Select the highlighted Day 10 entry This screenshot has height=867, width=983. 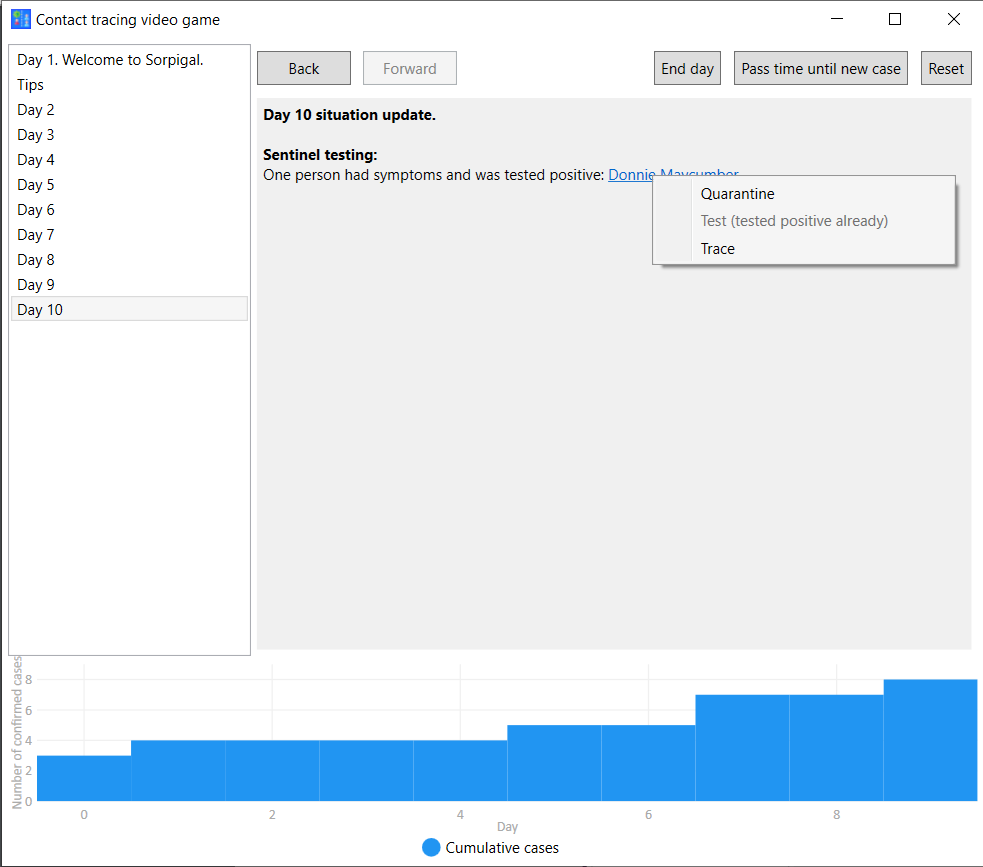click(129, 309)
